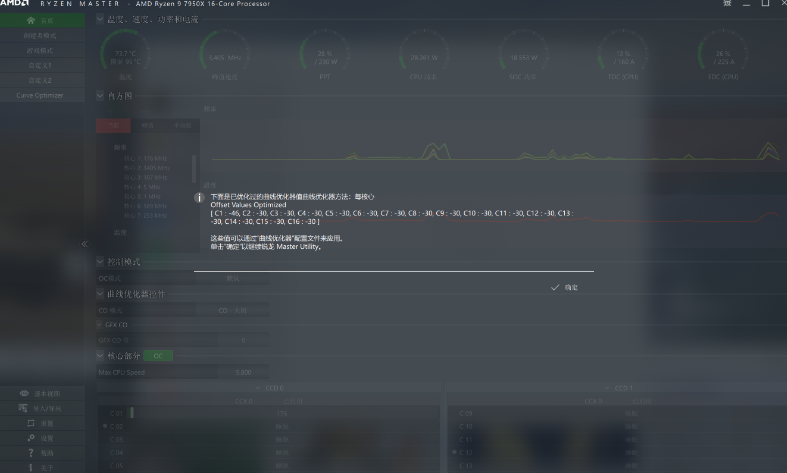
Task: Open the 导入/导出 import/export option
Action: pyautogui.click(x=42, y=409)
